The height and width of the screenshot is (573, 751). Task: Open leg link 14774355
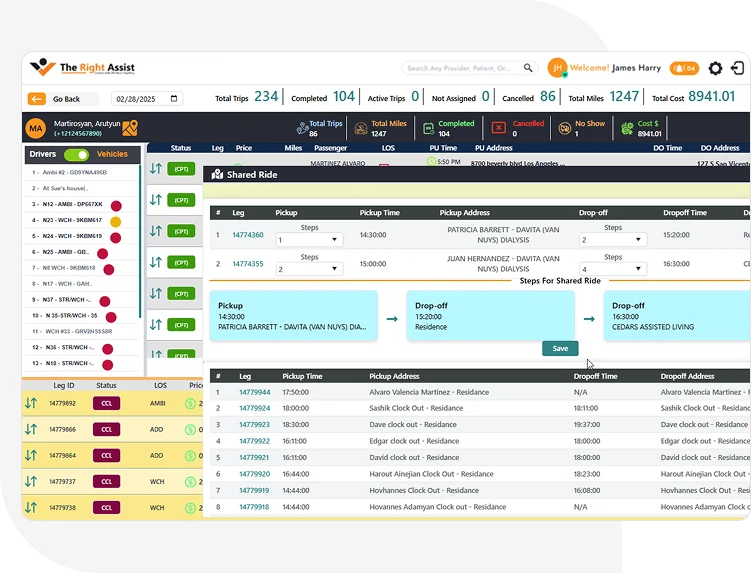[248, 264]
